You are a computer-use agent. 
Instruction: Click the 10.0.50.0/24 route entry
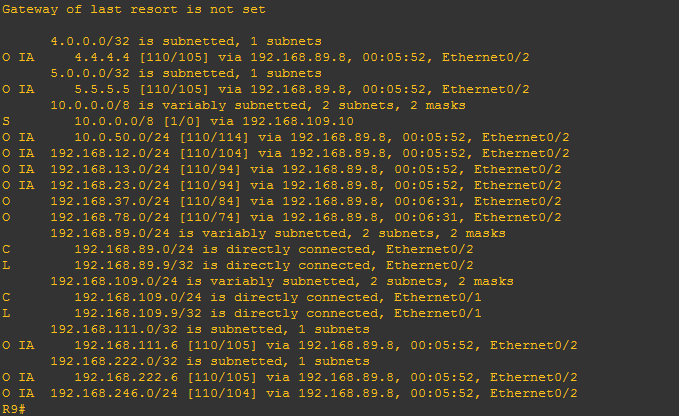286,137
